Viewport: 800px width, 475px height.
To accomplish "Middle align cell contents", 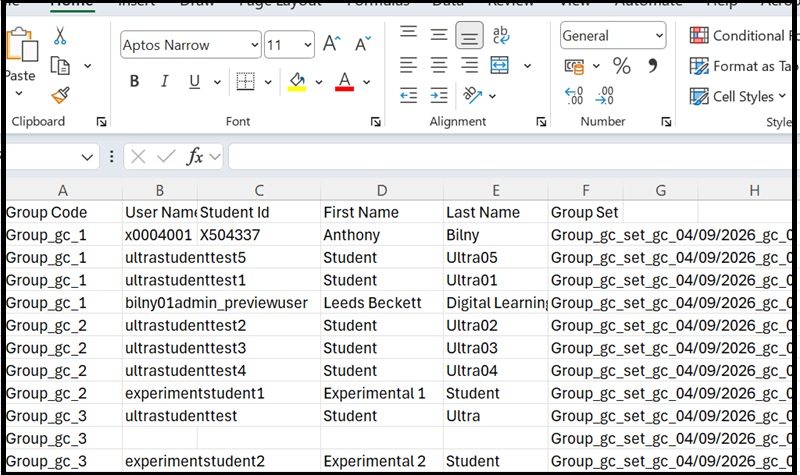I will [x=439, y=35].
